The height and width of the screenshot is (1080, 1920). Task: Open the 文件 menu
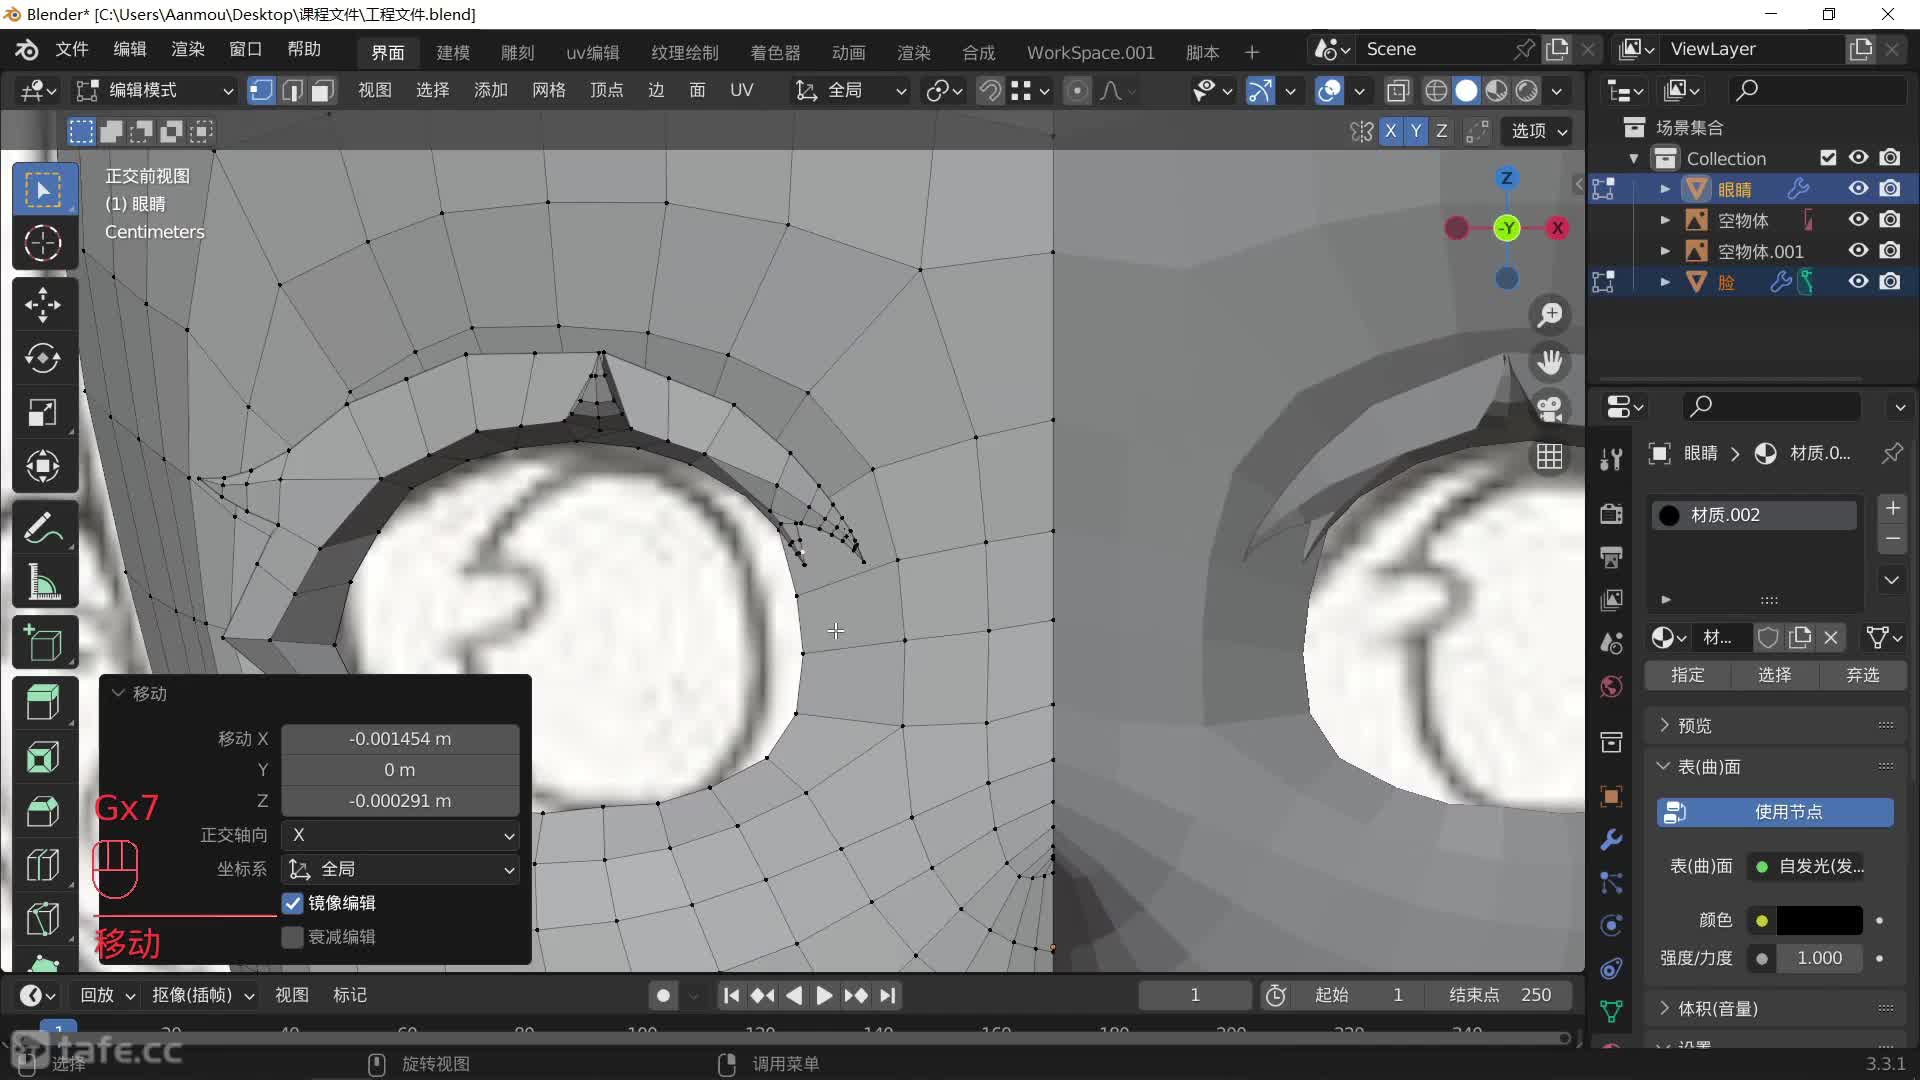[x=72, y=49]
